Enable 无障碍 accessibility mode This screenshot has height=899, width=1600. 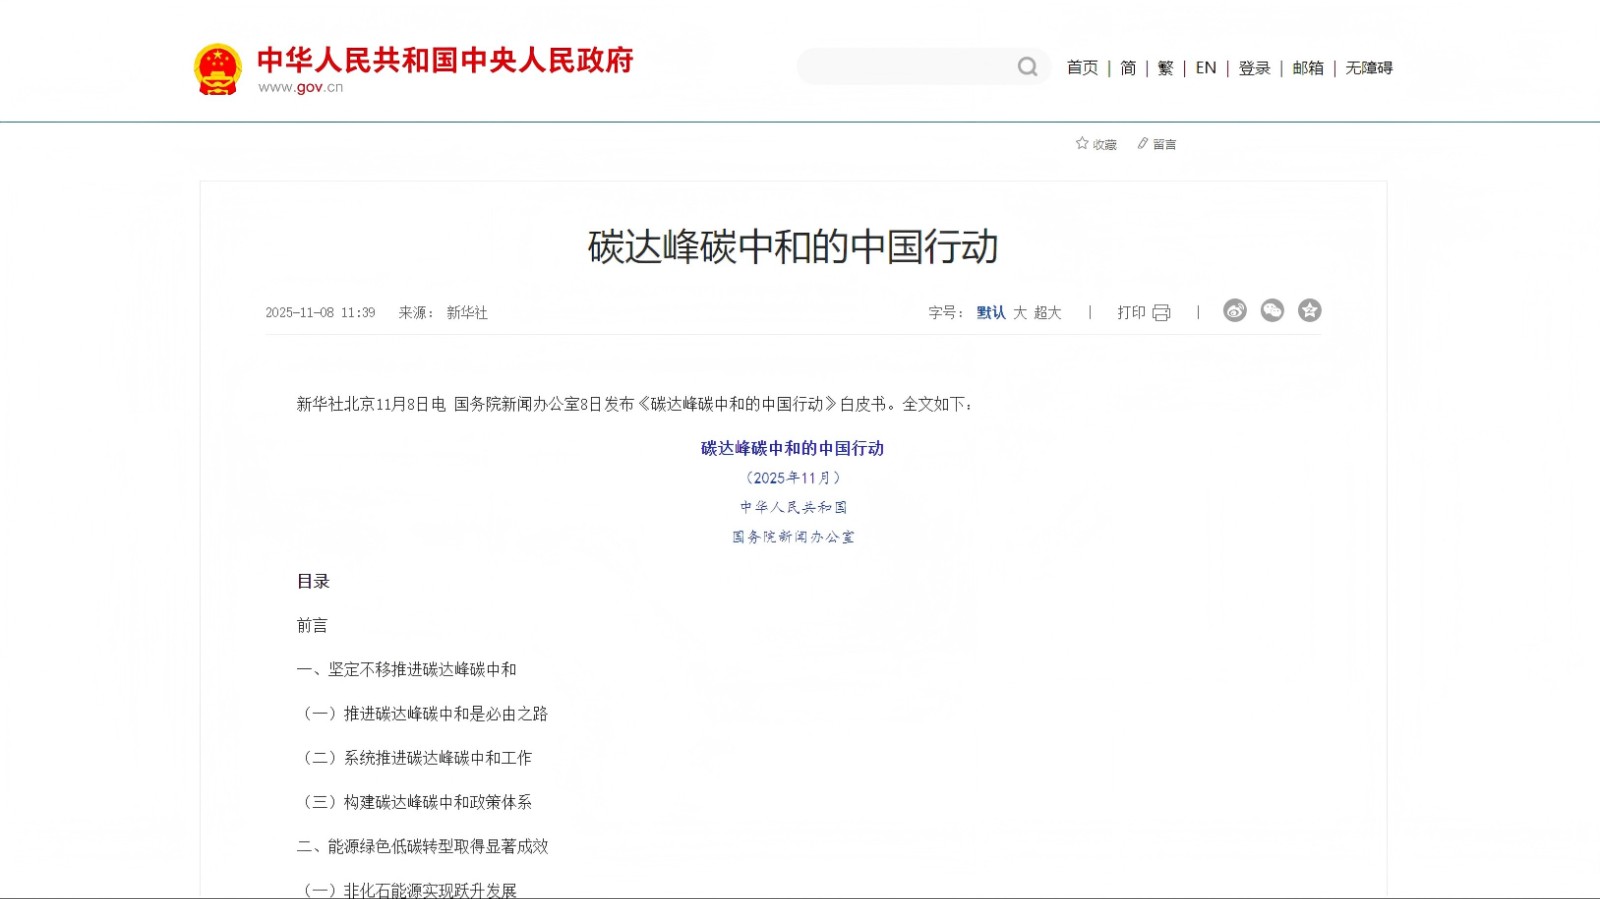(1369, 68)
